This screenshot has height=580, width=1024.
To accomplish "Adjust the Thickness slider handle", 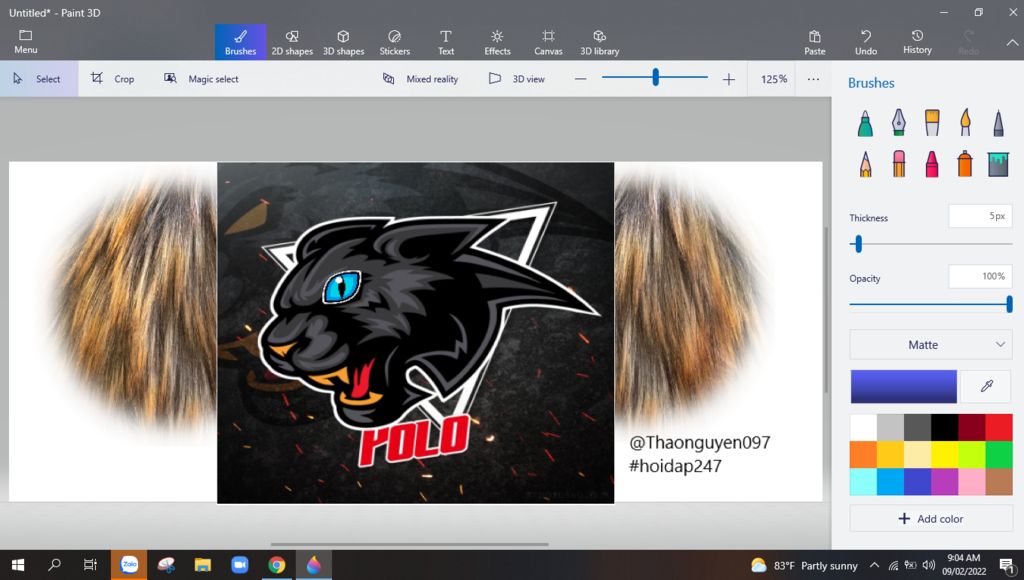I will 858,244.
